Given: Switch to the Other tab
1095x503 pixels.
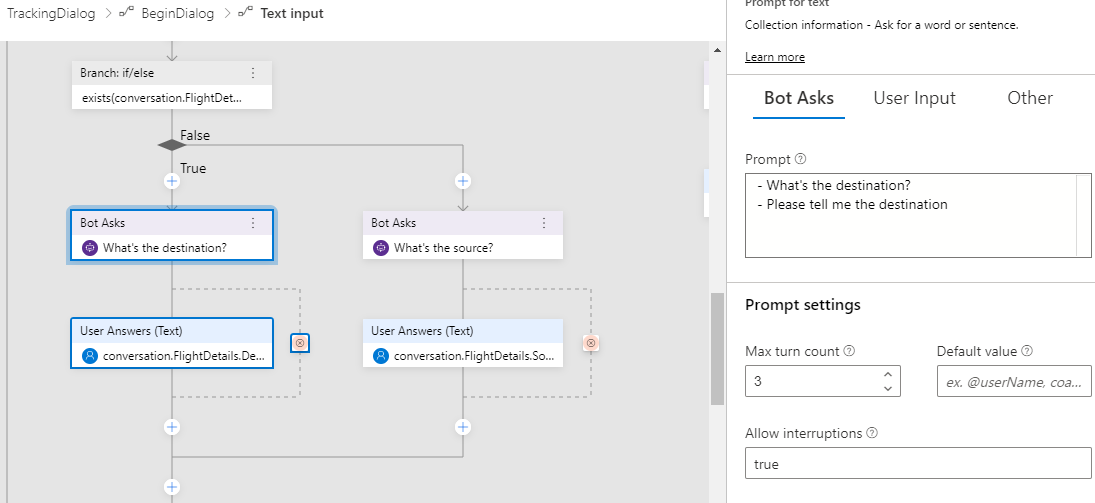Looking at the screenshot, I should (1029, 98).
